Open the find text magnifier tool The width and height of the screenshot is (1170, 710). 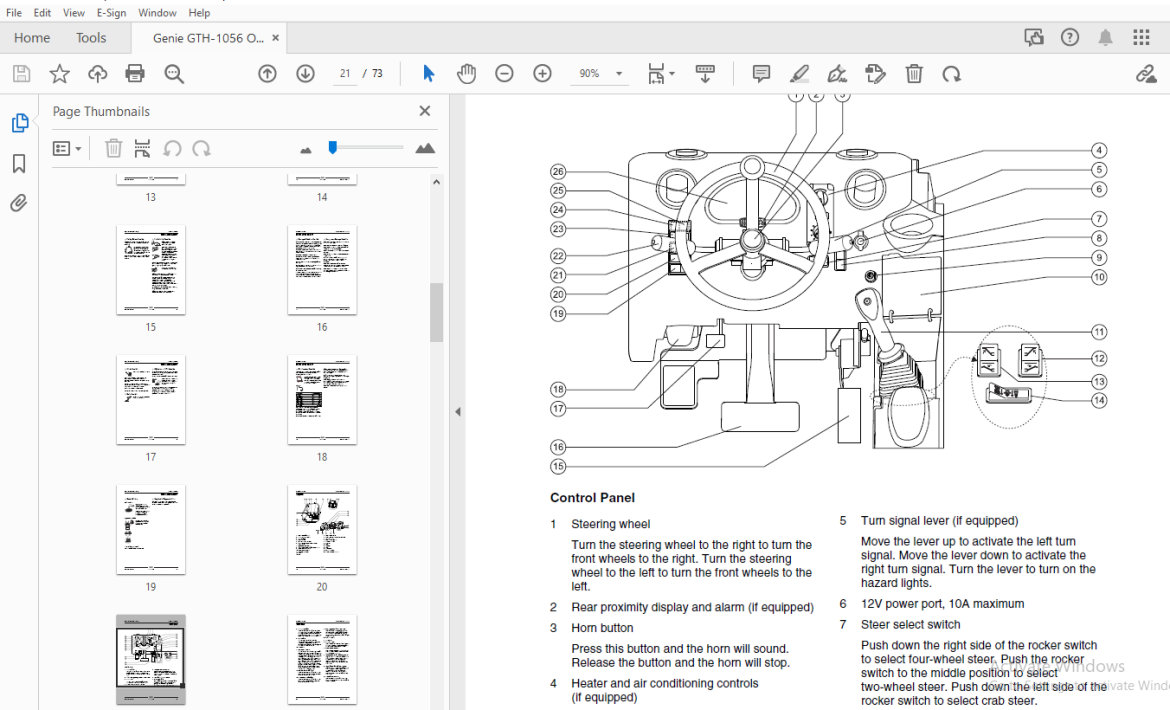pos(174,73)
